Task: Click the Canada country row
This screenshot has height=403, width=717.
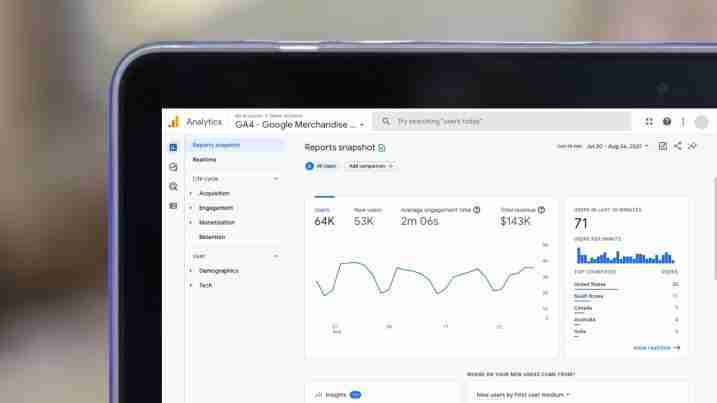Action: pyautogui.click(x=626, y=308)
